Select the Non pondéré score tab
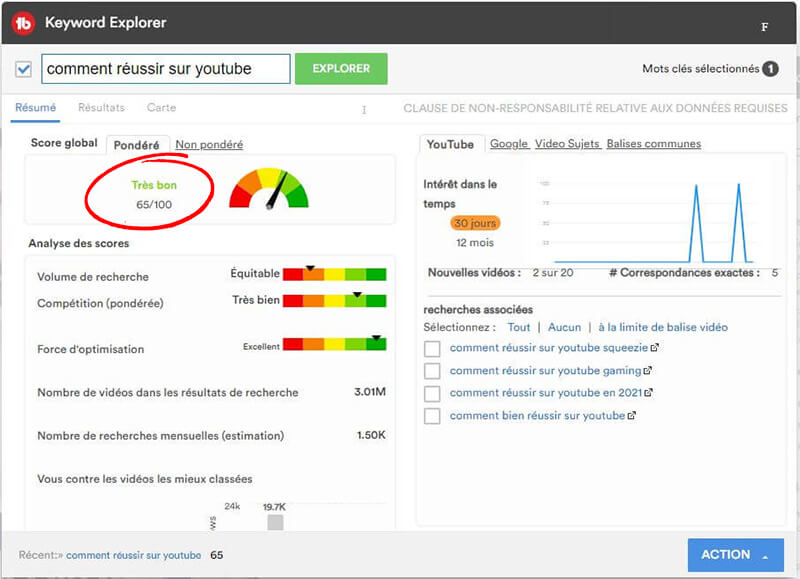 pyautogui.click(x=209, y=144)
